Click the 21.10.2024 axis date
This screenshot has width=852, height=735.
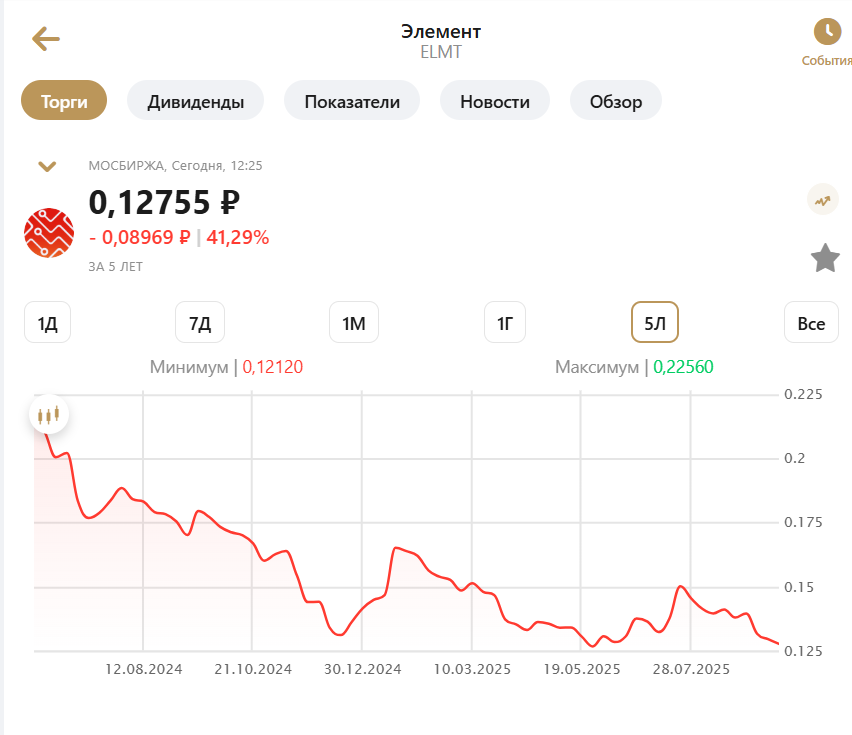click(253, 669)
